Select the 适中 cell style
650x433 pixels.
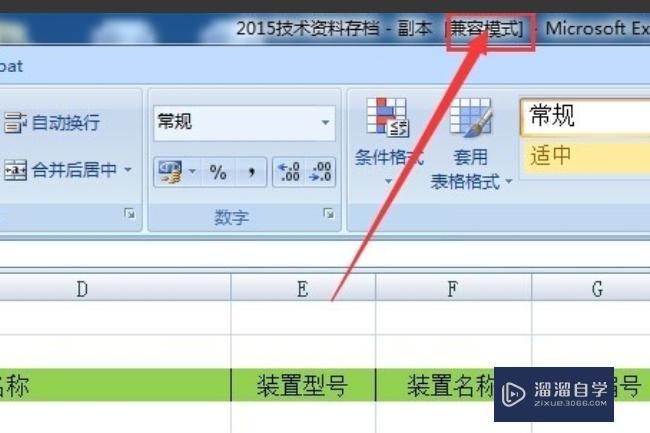pyautogui.click(x=585, y=157)
